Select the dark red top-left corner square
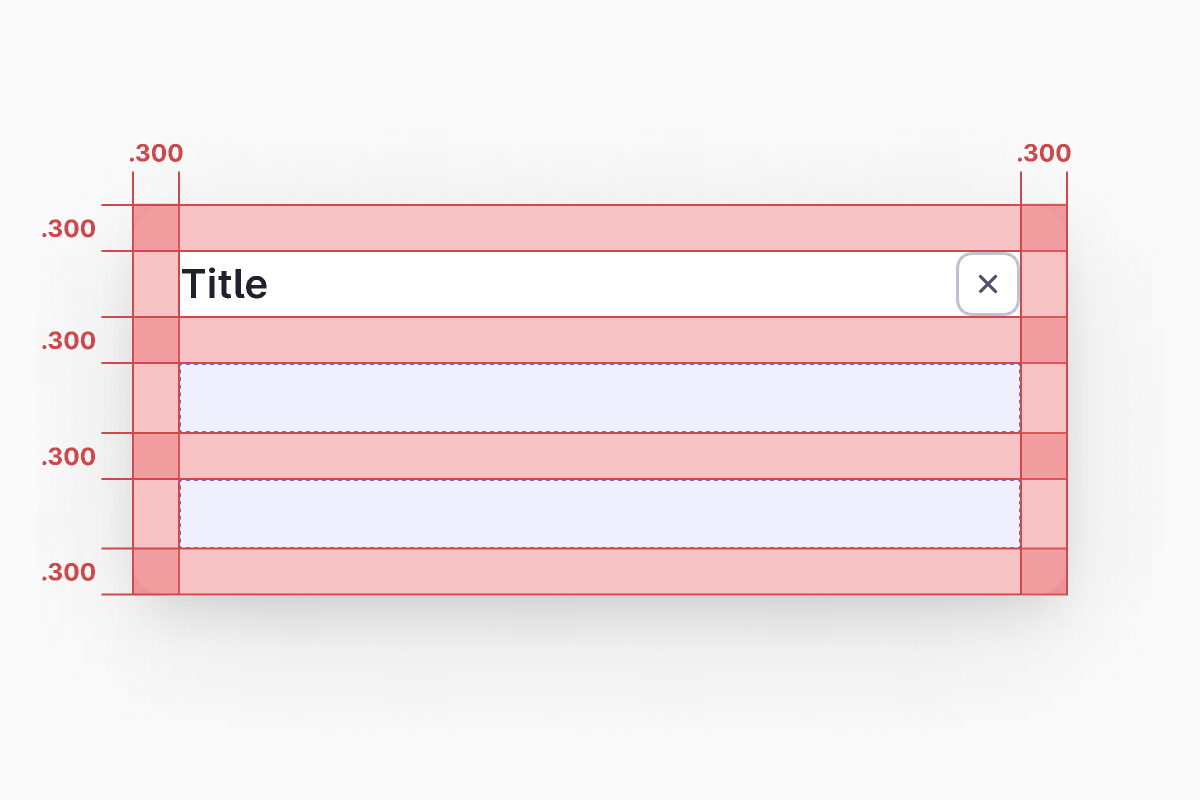1200x800 pixels. (156, 228)
